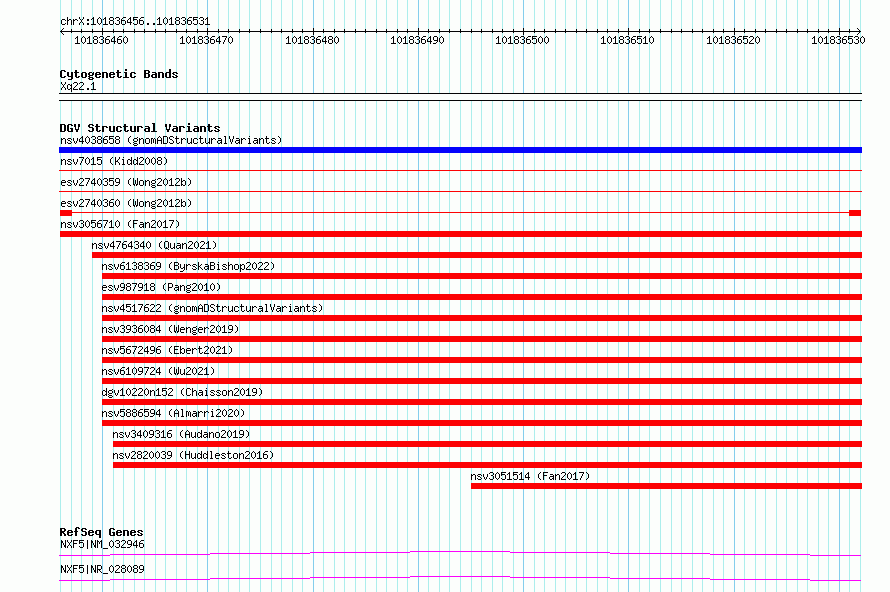Click nsv3409316 (Audano2019) label

pos(181,434)
